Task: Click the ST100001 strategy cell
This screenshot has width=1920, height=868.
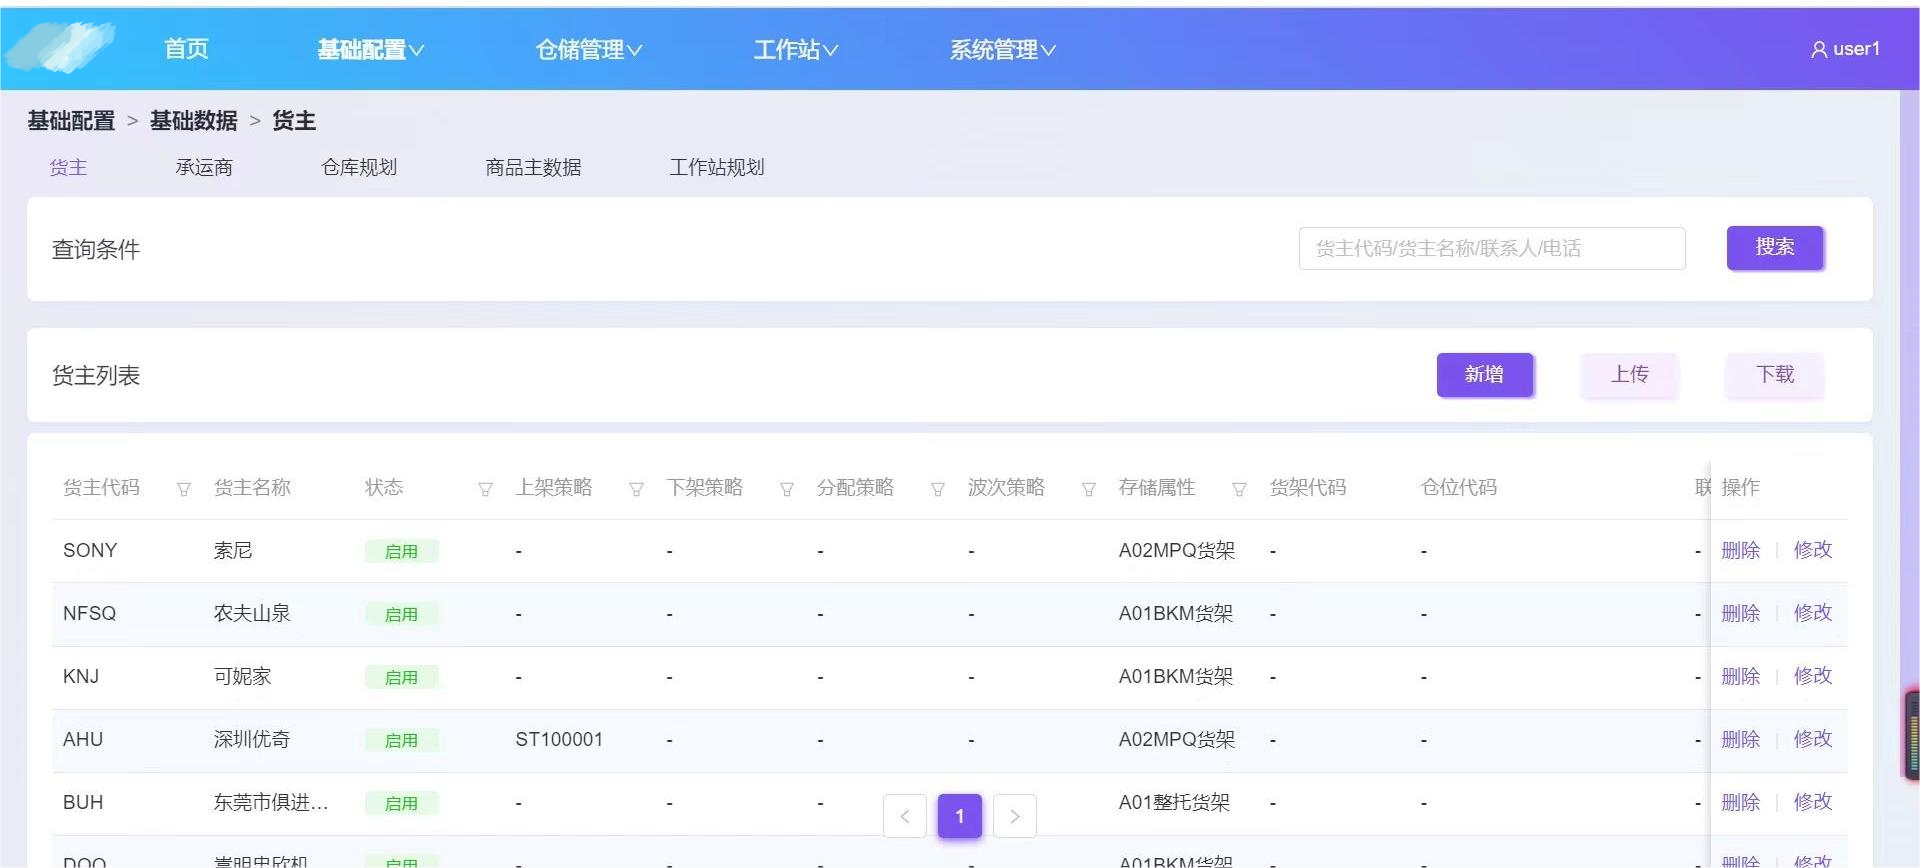Action: coord(559,740)
